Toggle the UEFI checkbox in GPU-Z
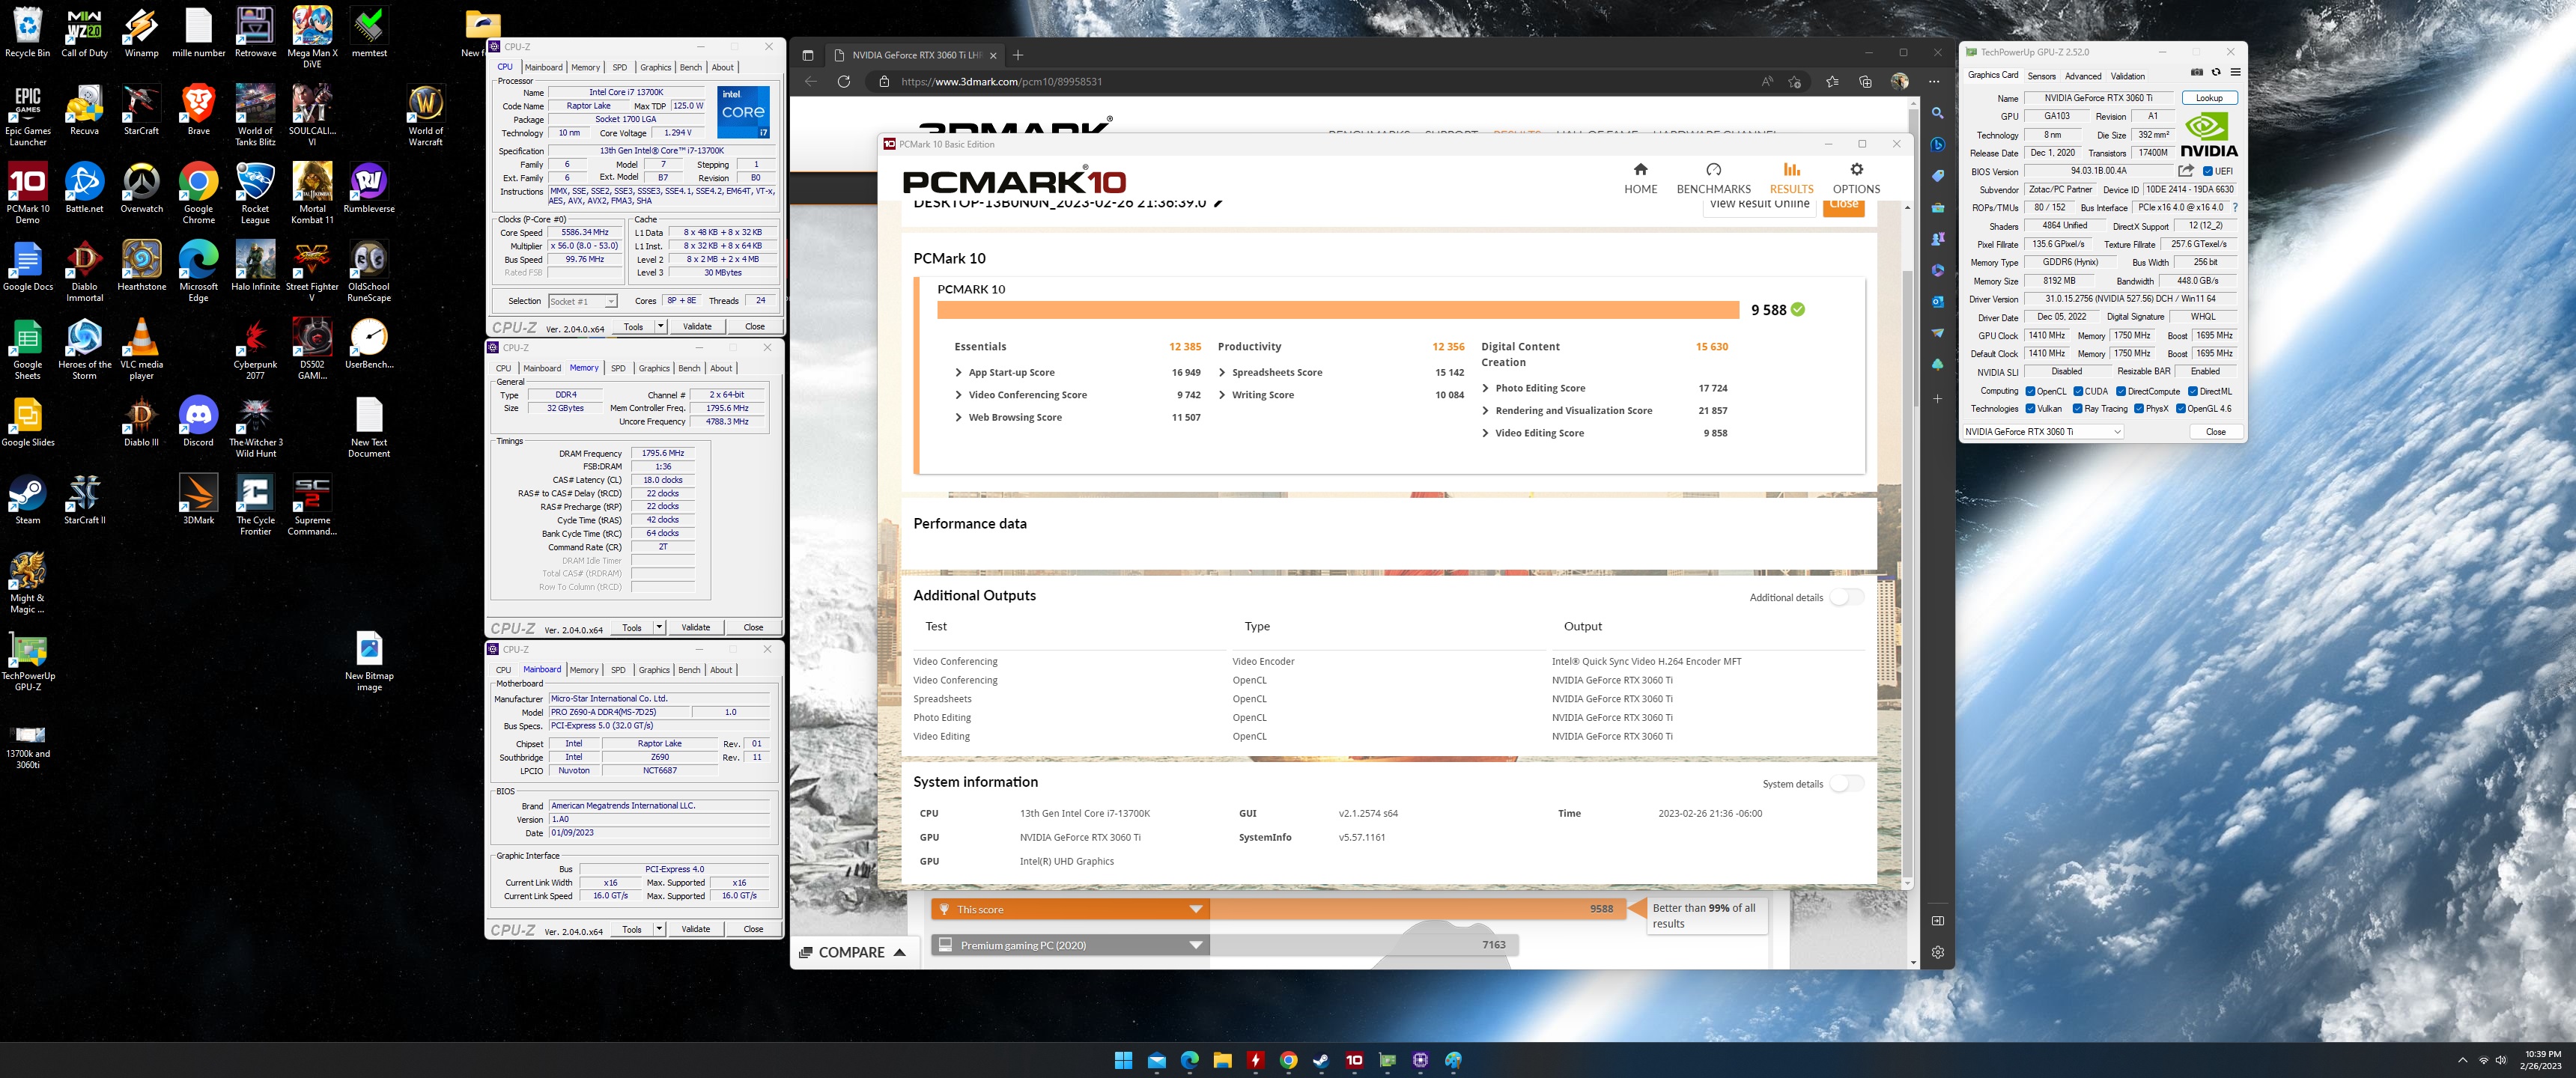This screenshot has height=1078, width=2576. [2208, 171]
